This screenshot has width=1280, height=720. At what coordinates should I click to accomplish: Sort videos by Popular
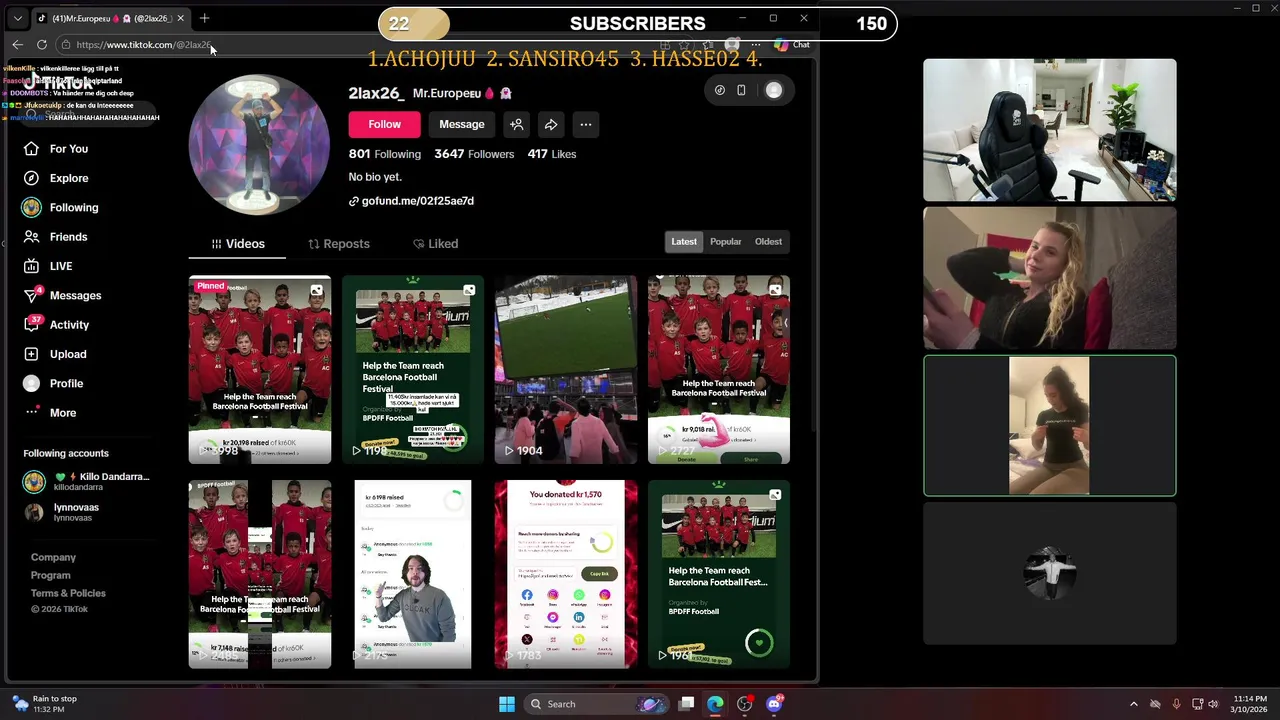726,242
